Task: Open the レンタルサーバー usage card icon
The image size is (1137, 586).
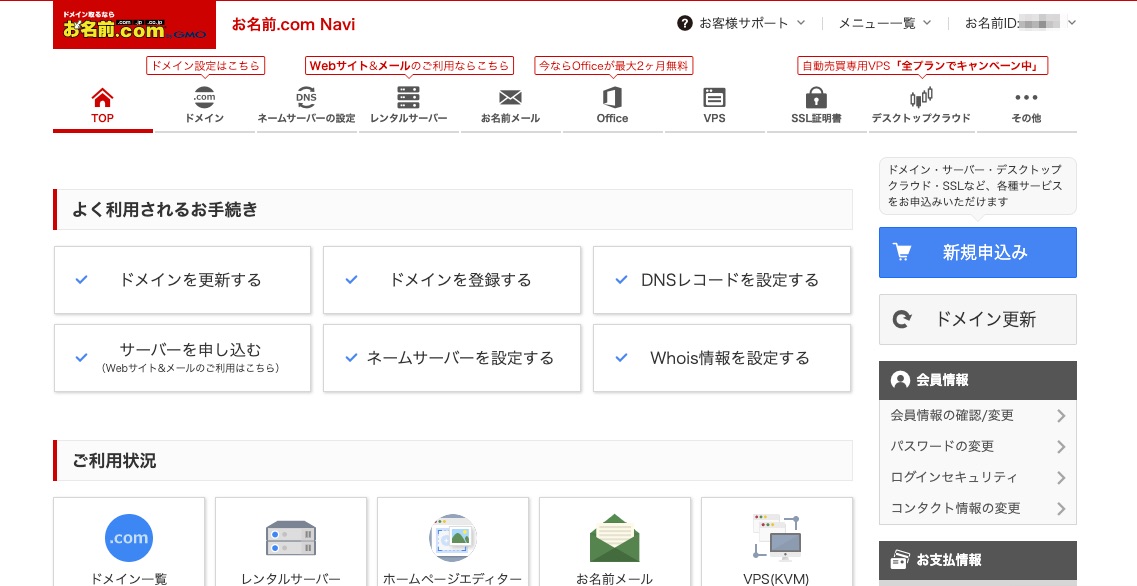Action: (x=291, y=538)
